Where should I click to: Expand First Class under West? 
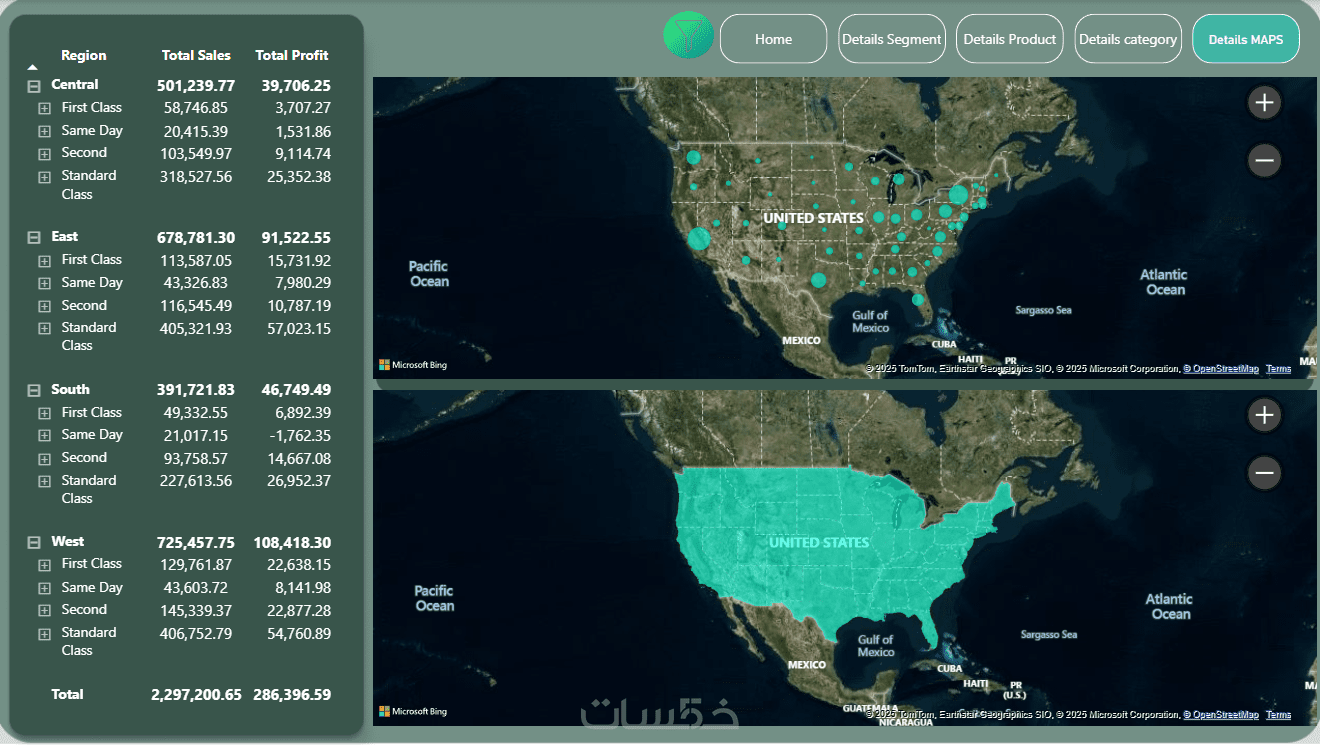pos(44,565)
